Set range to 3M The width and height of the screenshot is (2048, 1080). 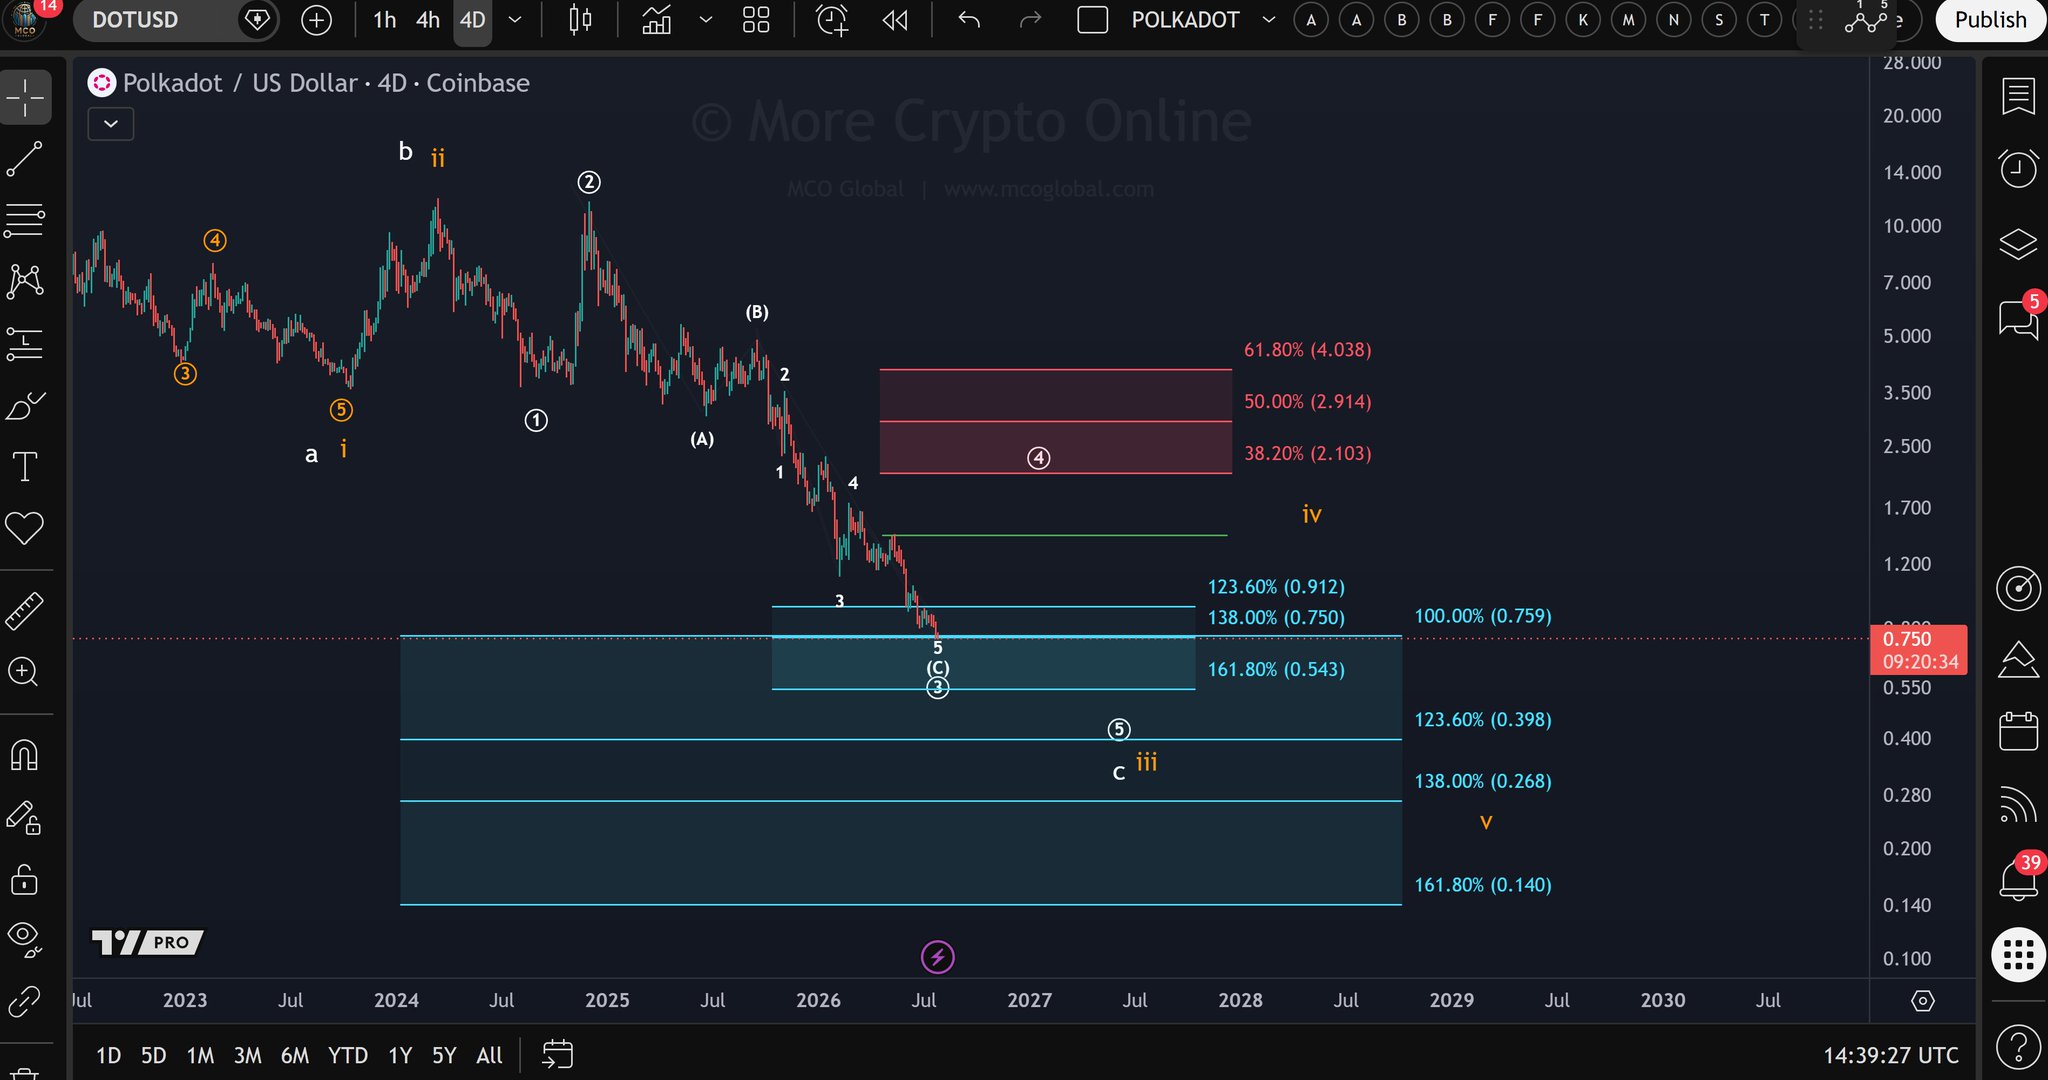pyautogui.click(x=247, y=1055)
